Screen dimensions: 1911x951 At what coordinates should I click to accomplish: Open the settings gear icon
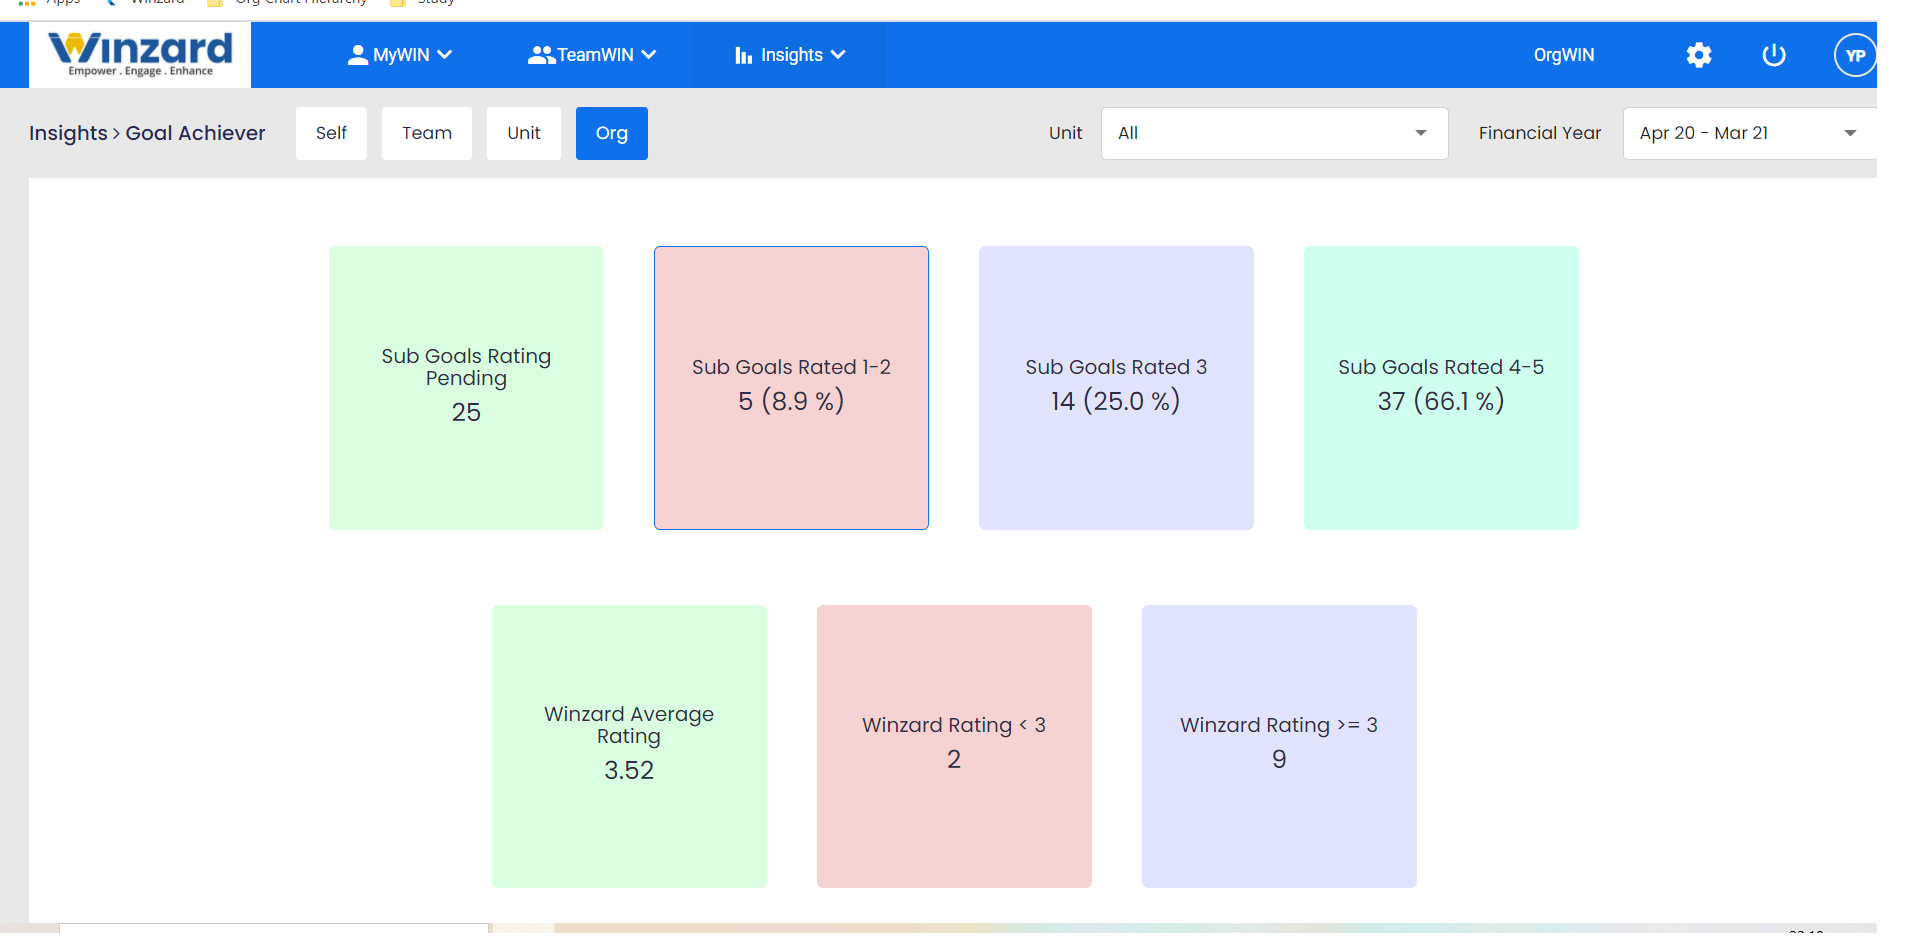click(1697, 55)
